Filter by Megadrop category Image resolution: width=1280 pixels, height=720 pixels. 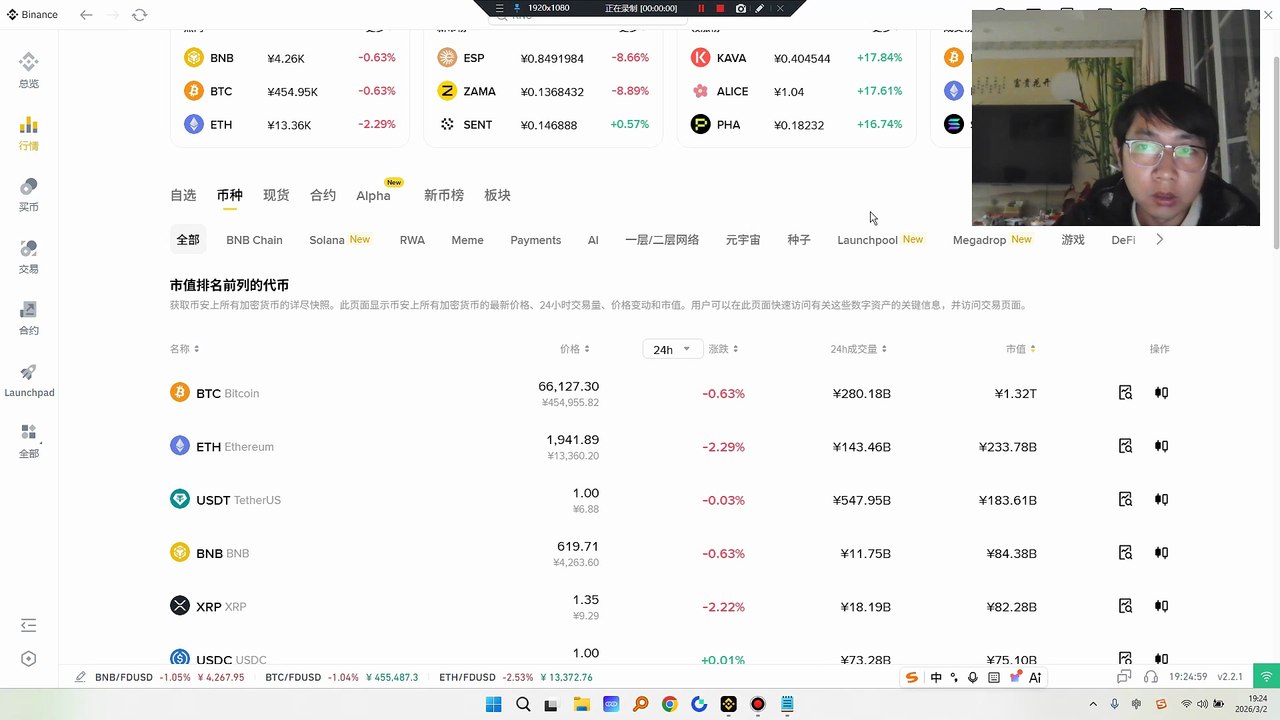point(979,240)
